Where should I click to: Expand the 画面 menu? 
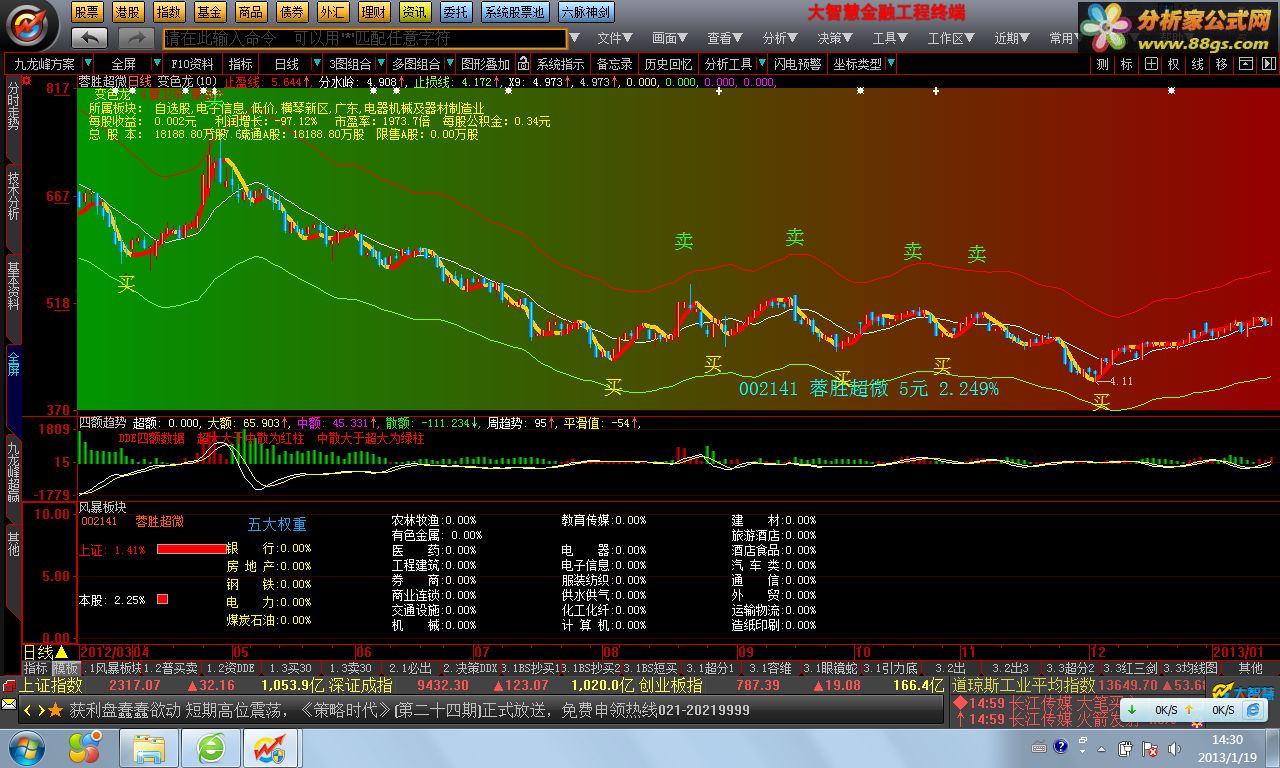[x=670, y=38]
